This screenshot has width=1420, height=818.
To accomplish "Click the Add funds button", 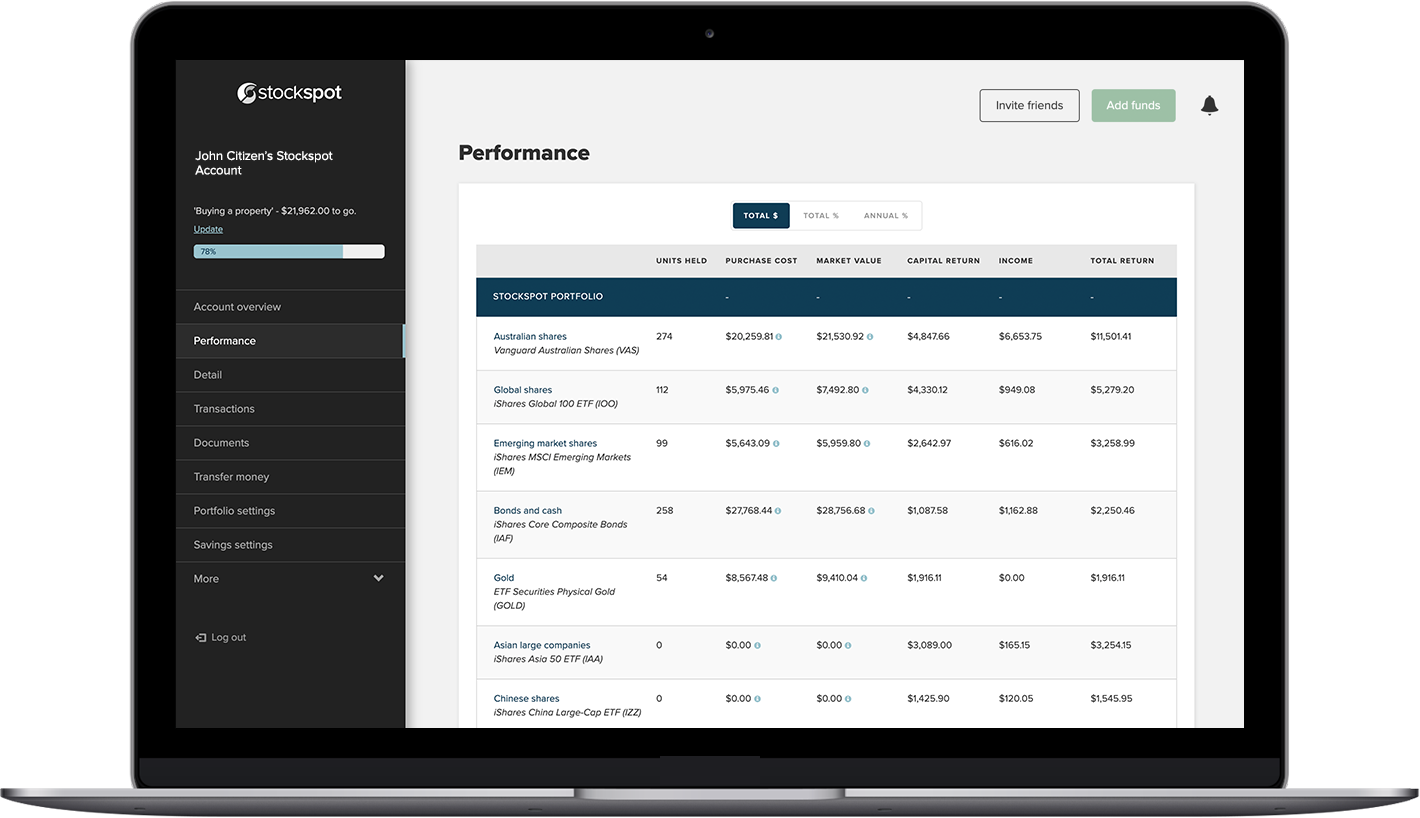I will click(1133, 105).
